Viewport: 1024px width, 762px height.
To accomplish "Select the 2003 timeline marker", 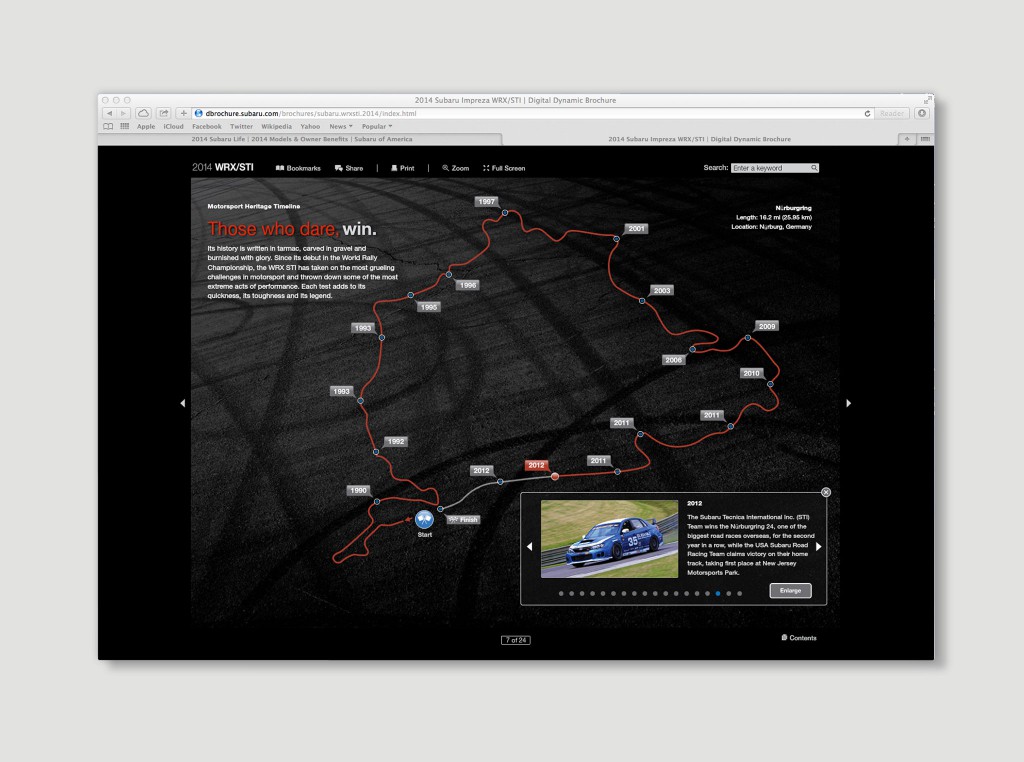I will [x=662, y=291].
